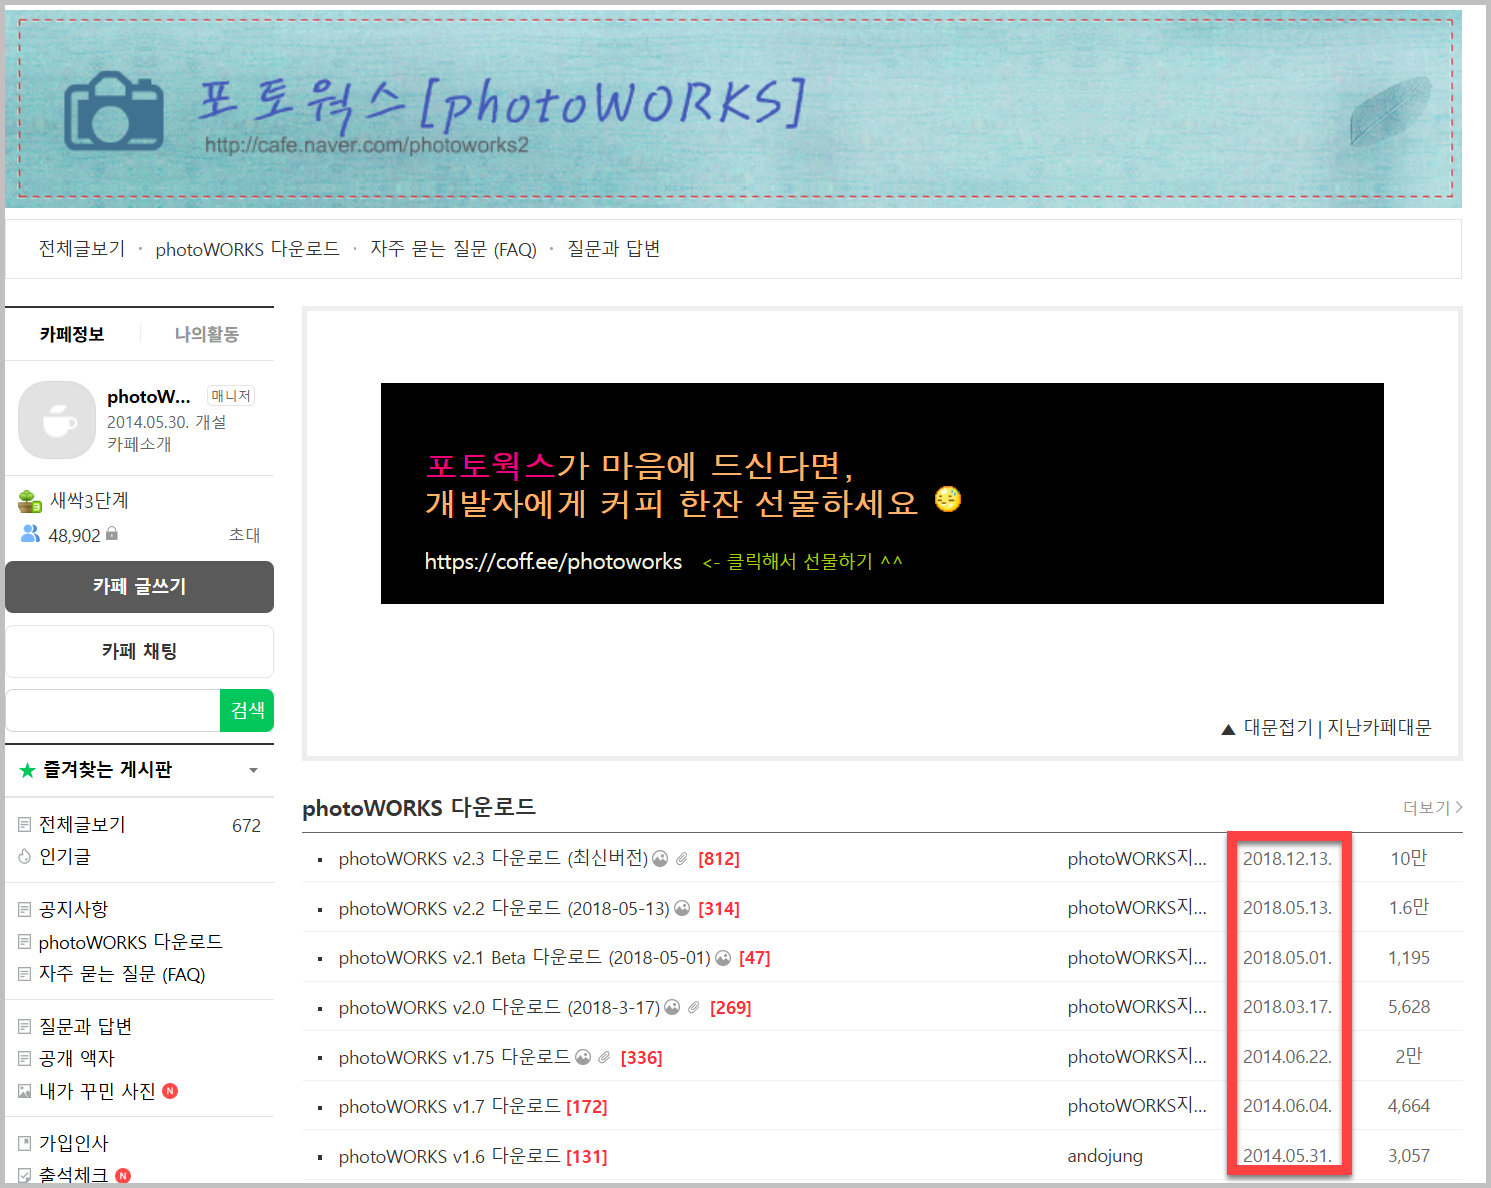Click the new badge next to 내가 꾸민 사진
The height and width of the screenshot is (1188, 1491).
point(170,1091)
